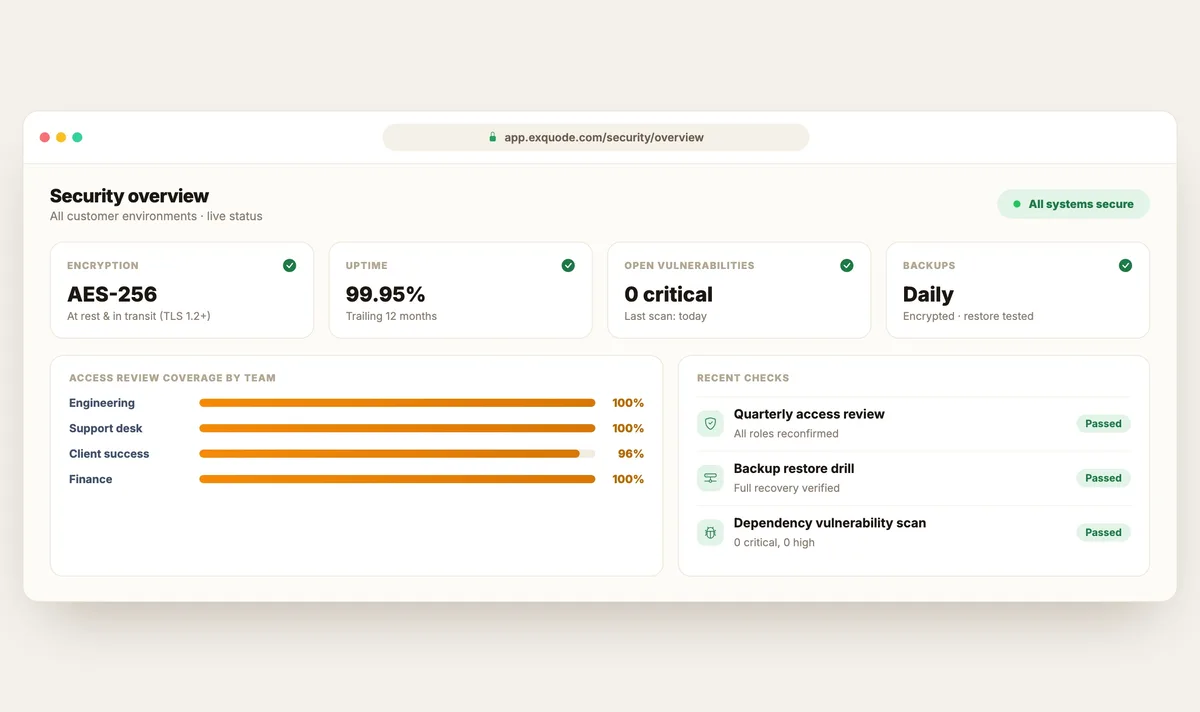Click the Full recovery verified subtitle
This screenshot has width=1200, height=712.
pyautogui.click(x=787, y=488)
